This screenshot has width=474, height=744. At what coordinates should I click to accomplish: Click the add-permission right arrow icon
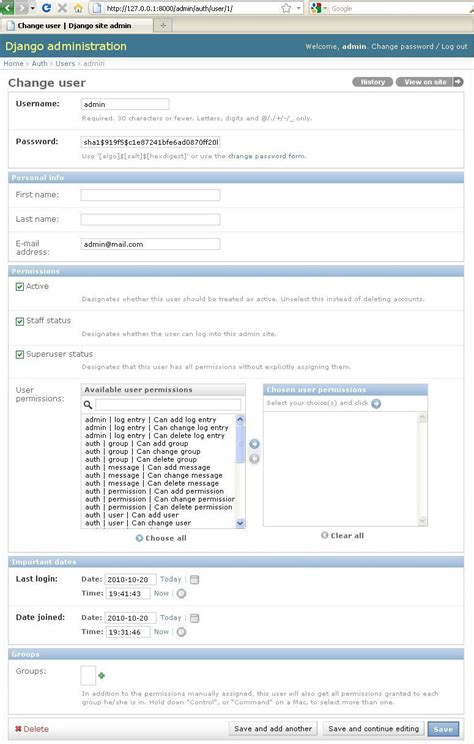pos(254,444)
